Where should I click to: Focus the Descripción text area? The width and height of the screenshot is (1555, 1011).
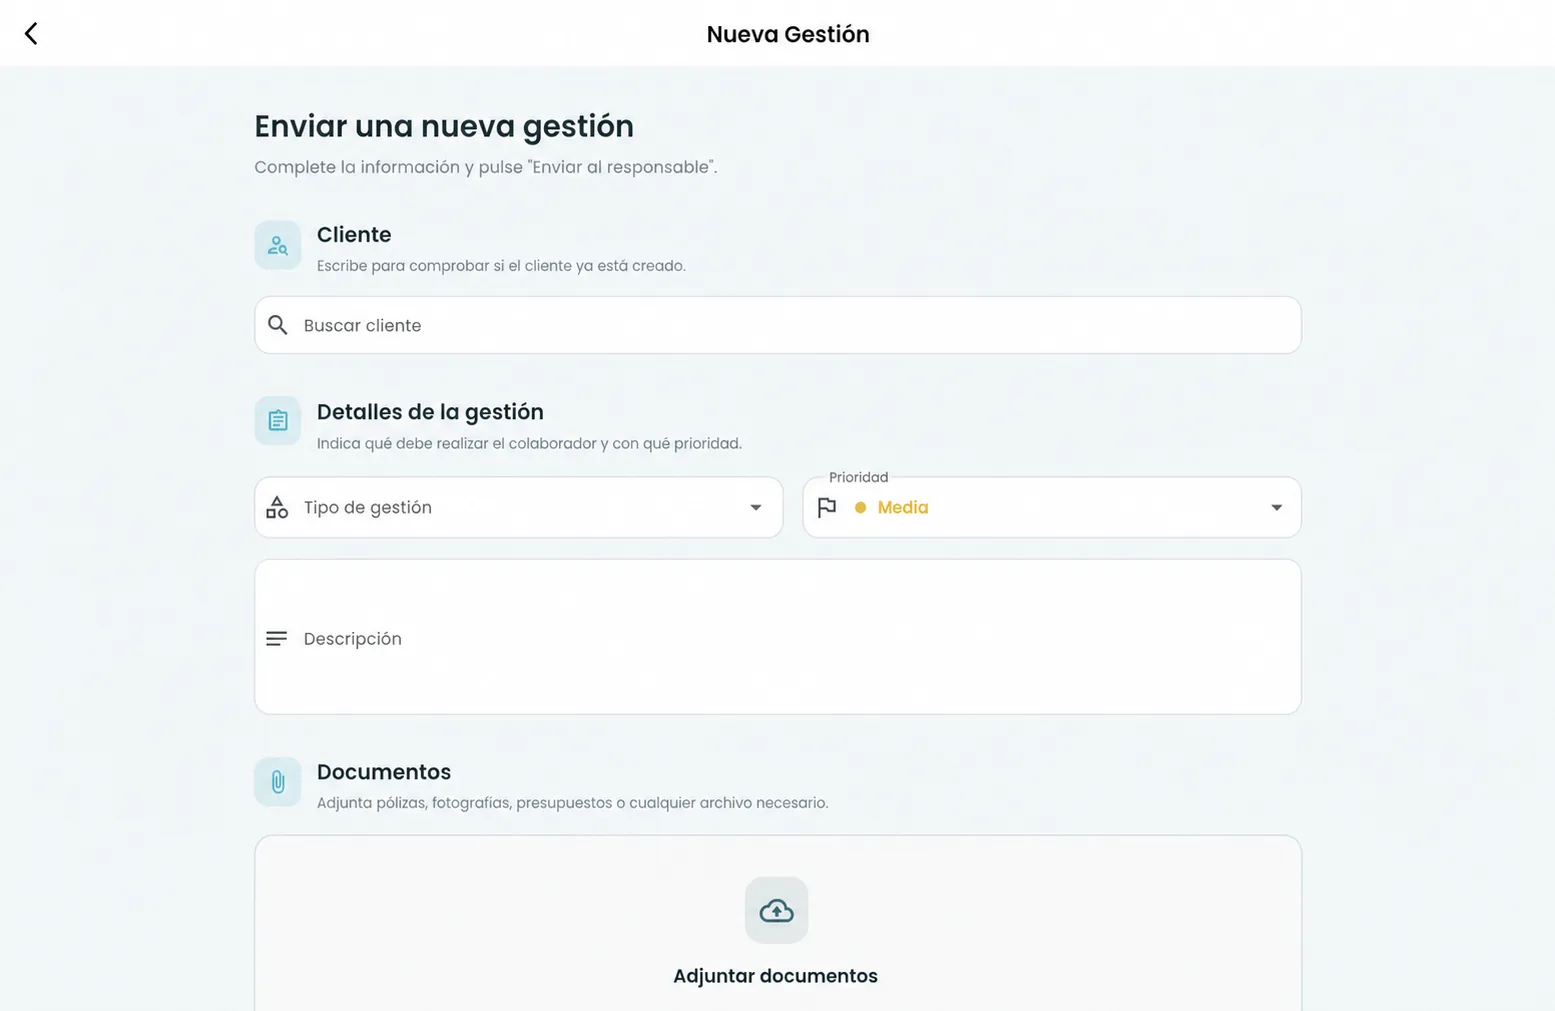click(x=778, y=637)
